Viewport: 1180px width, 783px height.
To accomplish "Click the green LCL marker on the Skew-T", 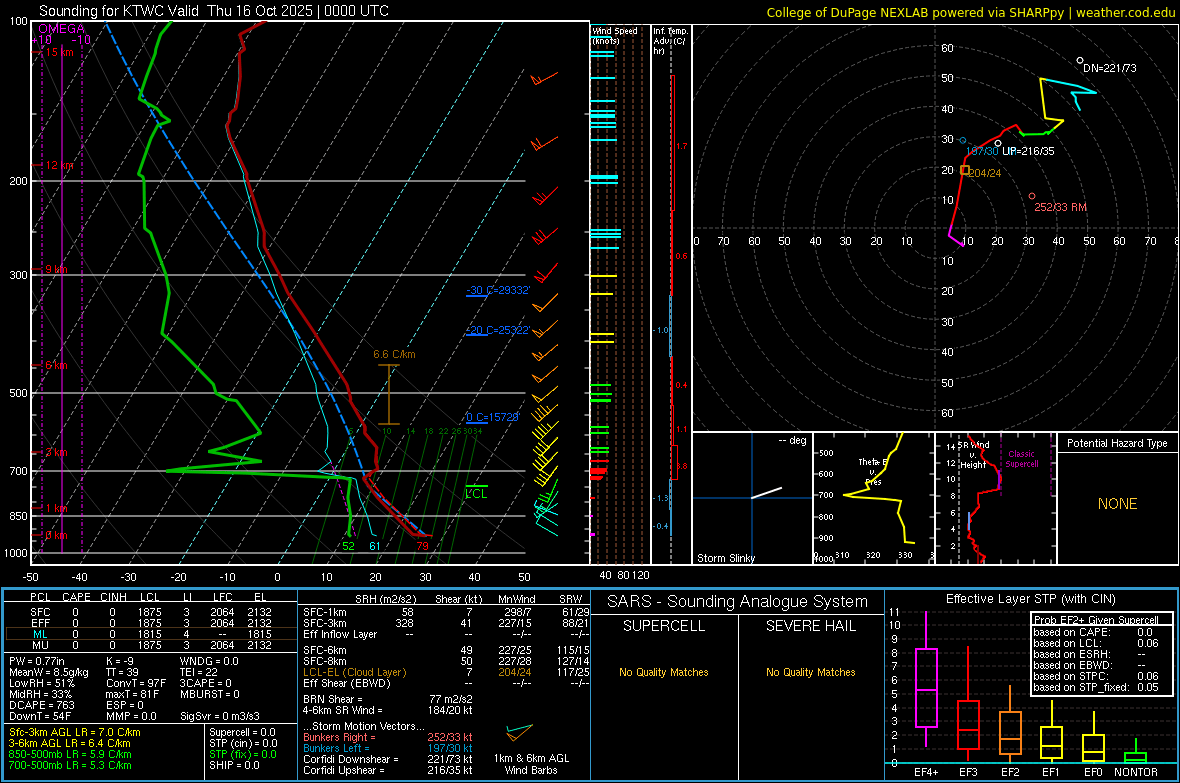I will tap(476, 491).
